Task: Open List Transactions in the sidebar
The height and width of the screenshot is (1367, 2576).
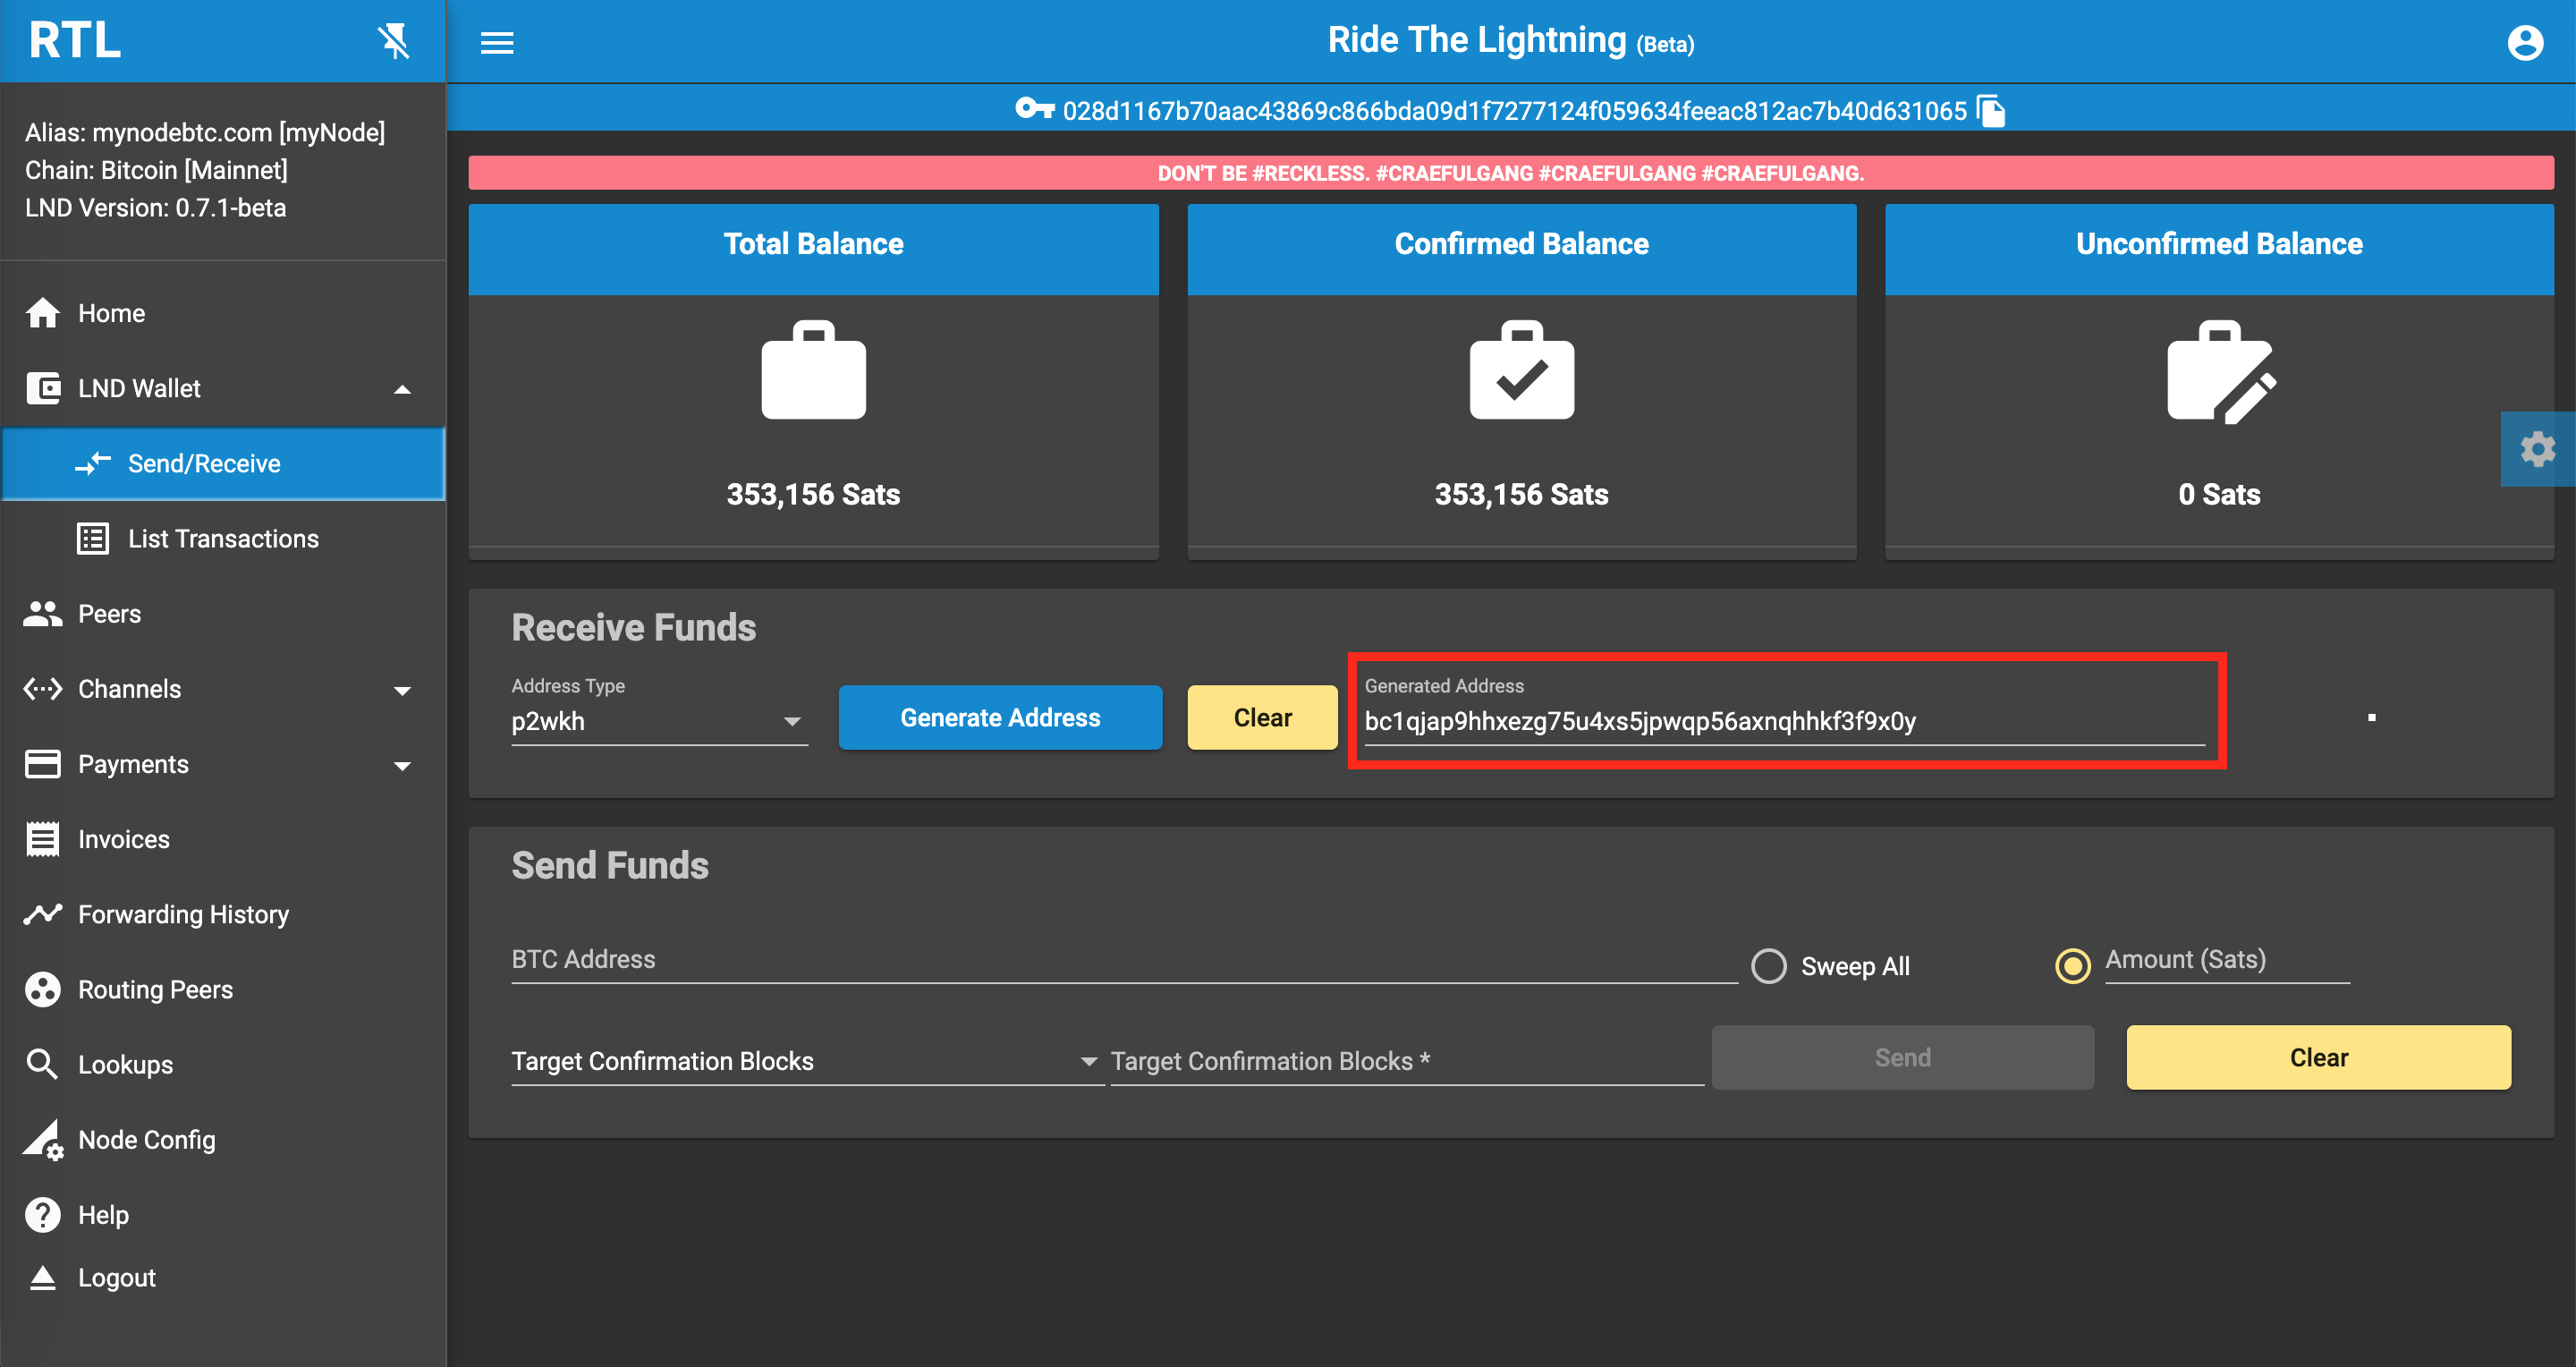Action: 223,539
